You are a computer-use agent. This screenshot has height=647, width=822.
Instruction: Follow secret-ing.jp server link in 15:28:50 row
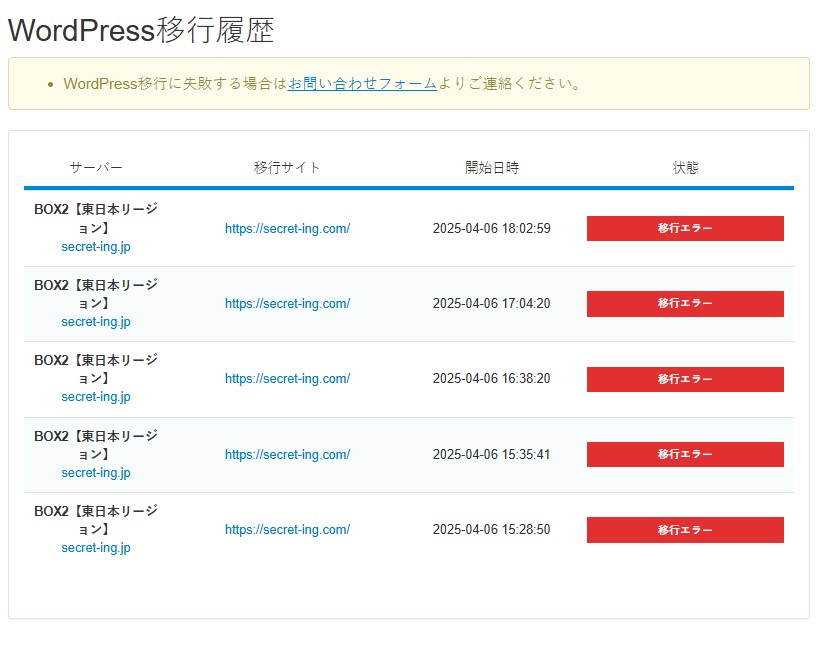(96, 548)
